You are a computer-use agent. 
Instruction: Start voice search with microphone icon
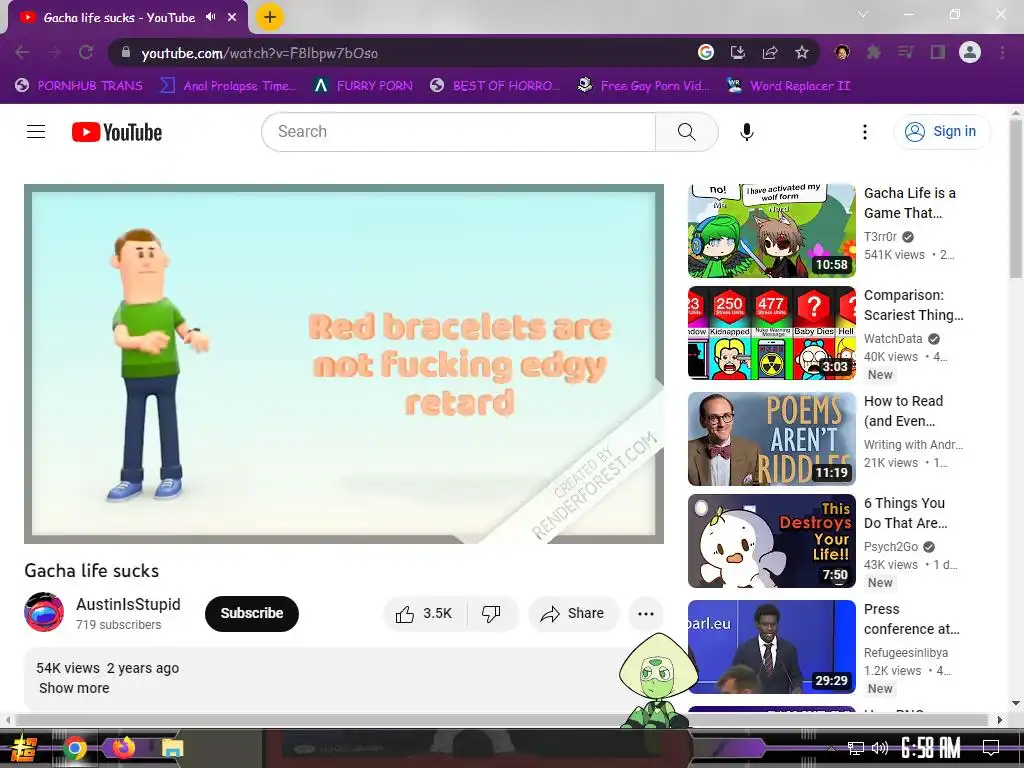click(x=746, y=132)
